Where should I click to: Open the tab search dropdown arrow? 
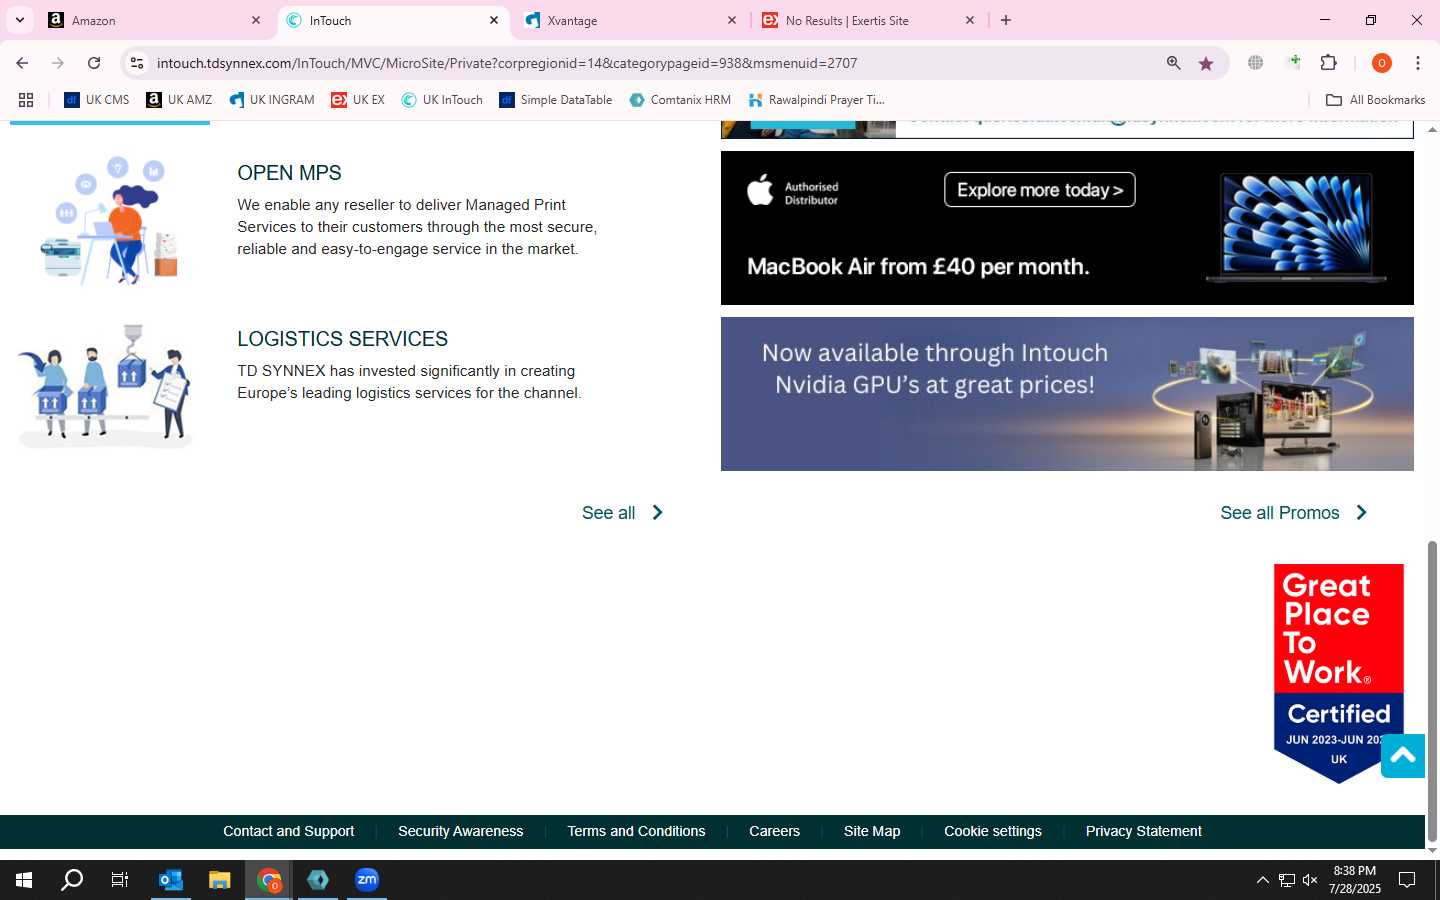20,20
